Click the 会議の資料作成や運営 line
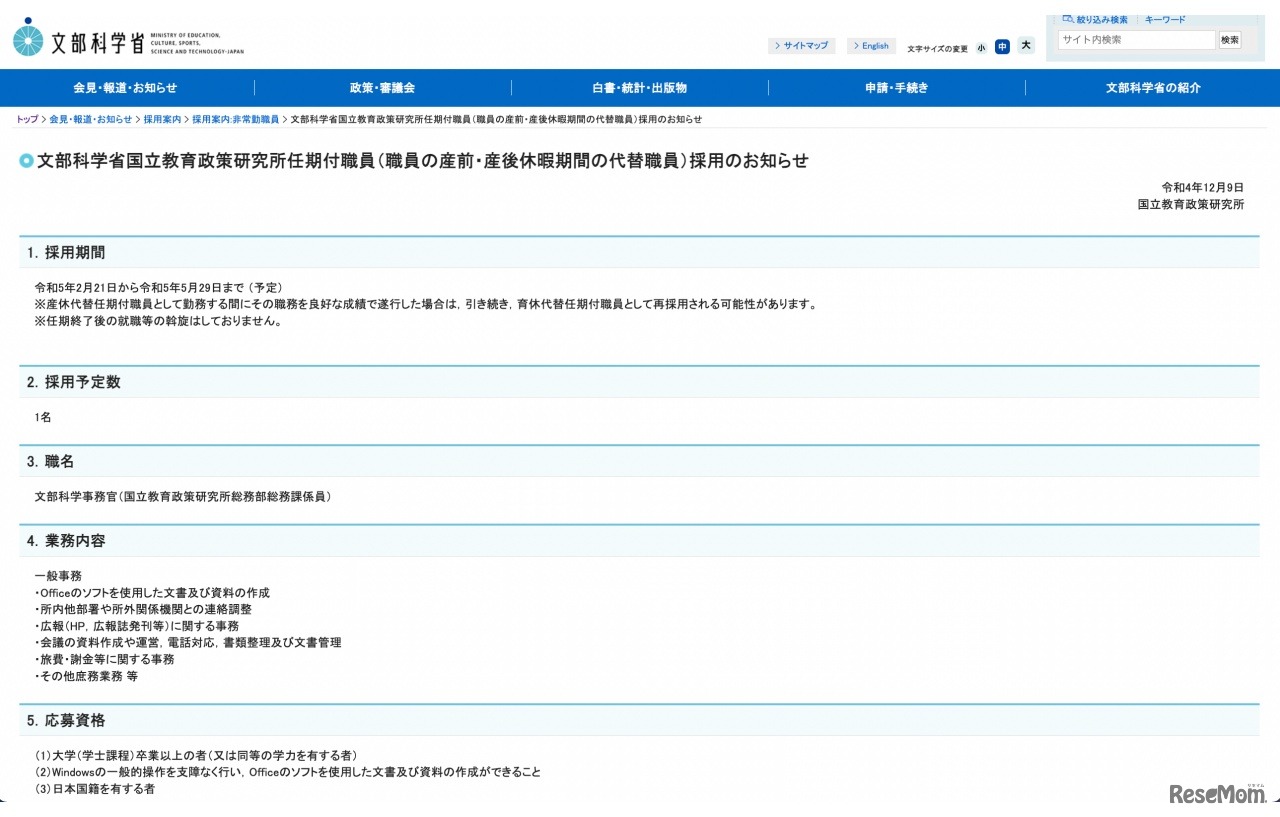 pyautogui.click(x=188, y=643)
